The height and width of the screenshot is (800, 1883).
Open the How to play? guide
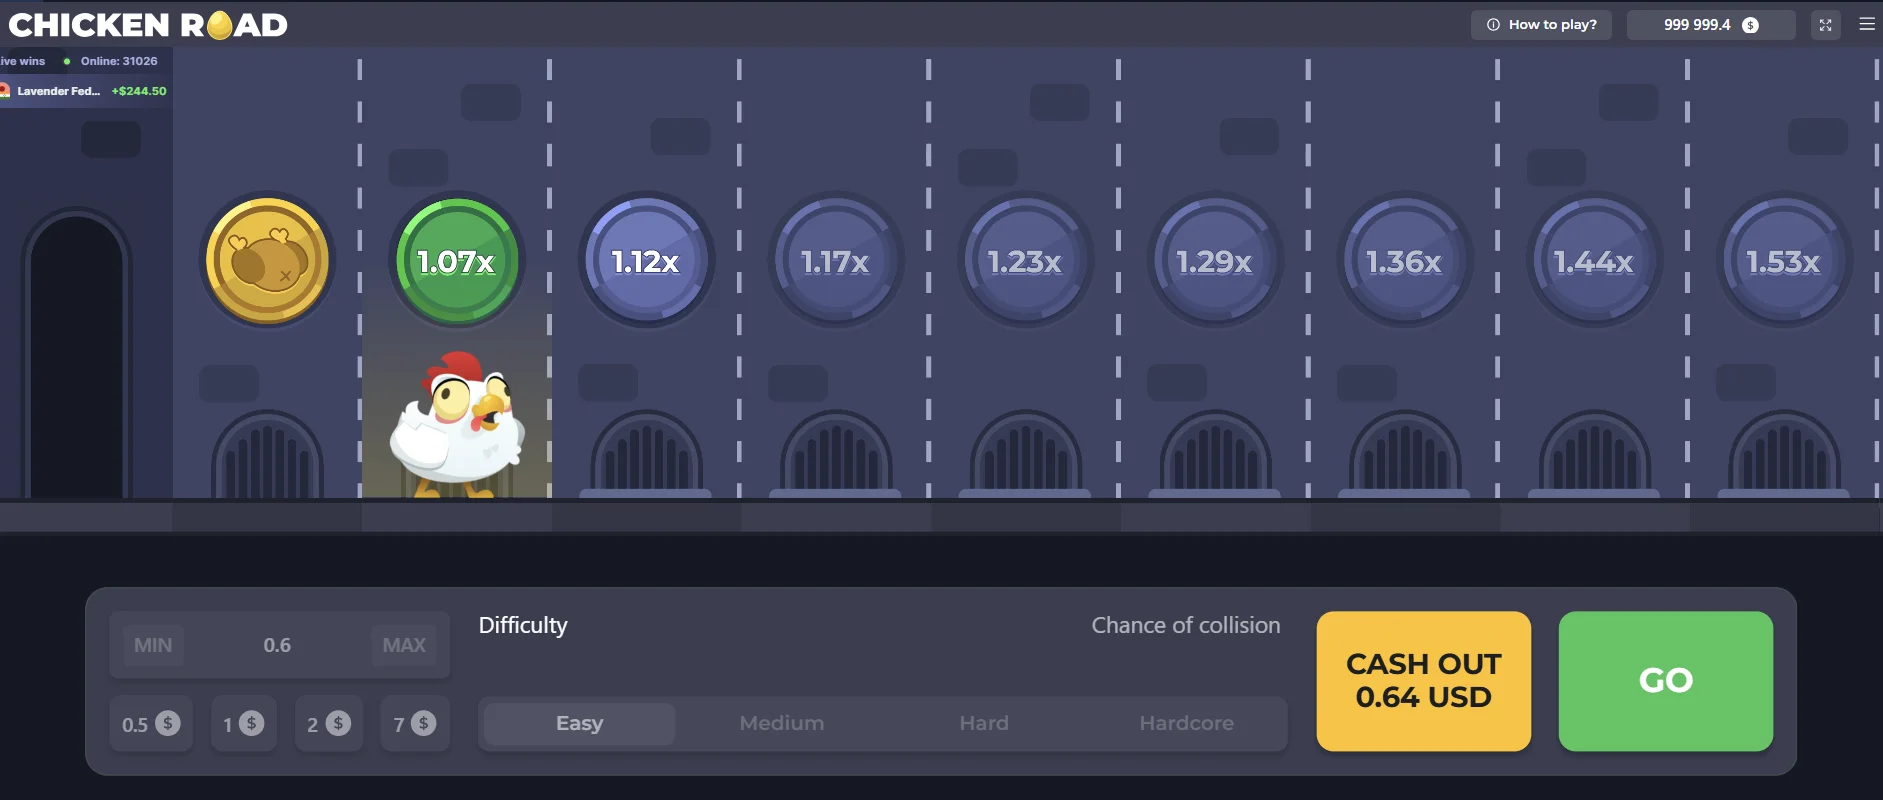coord(1541,25)
